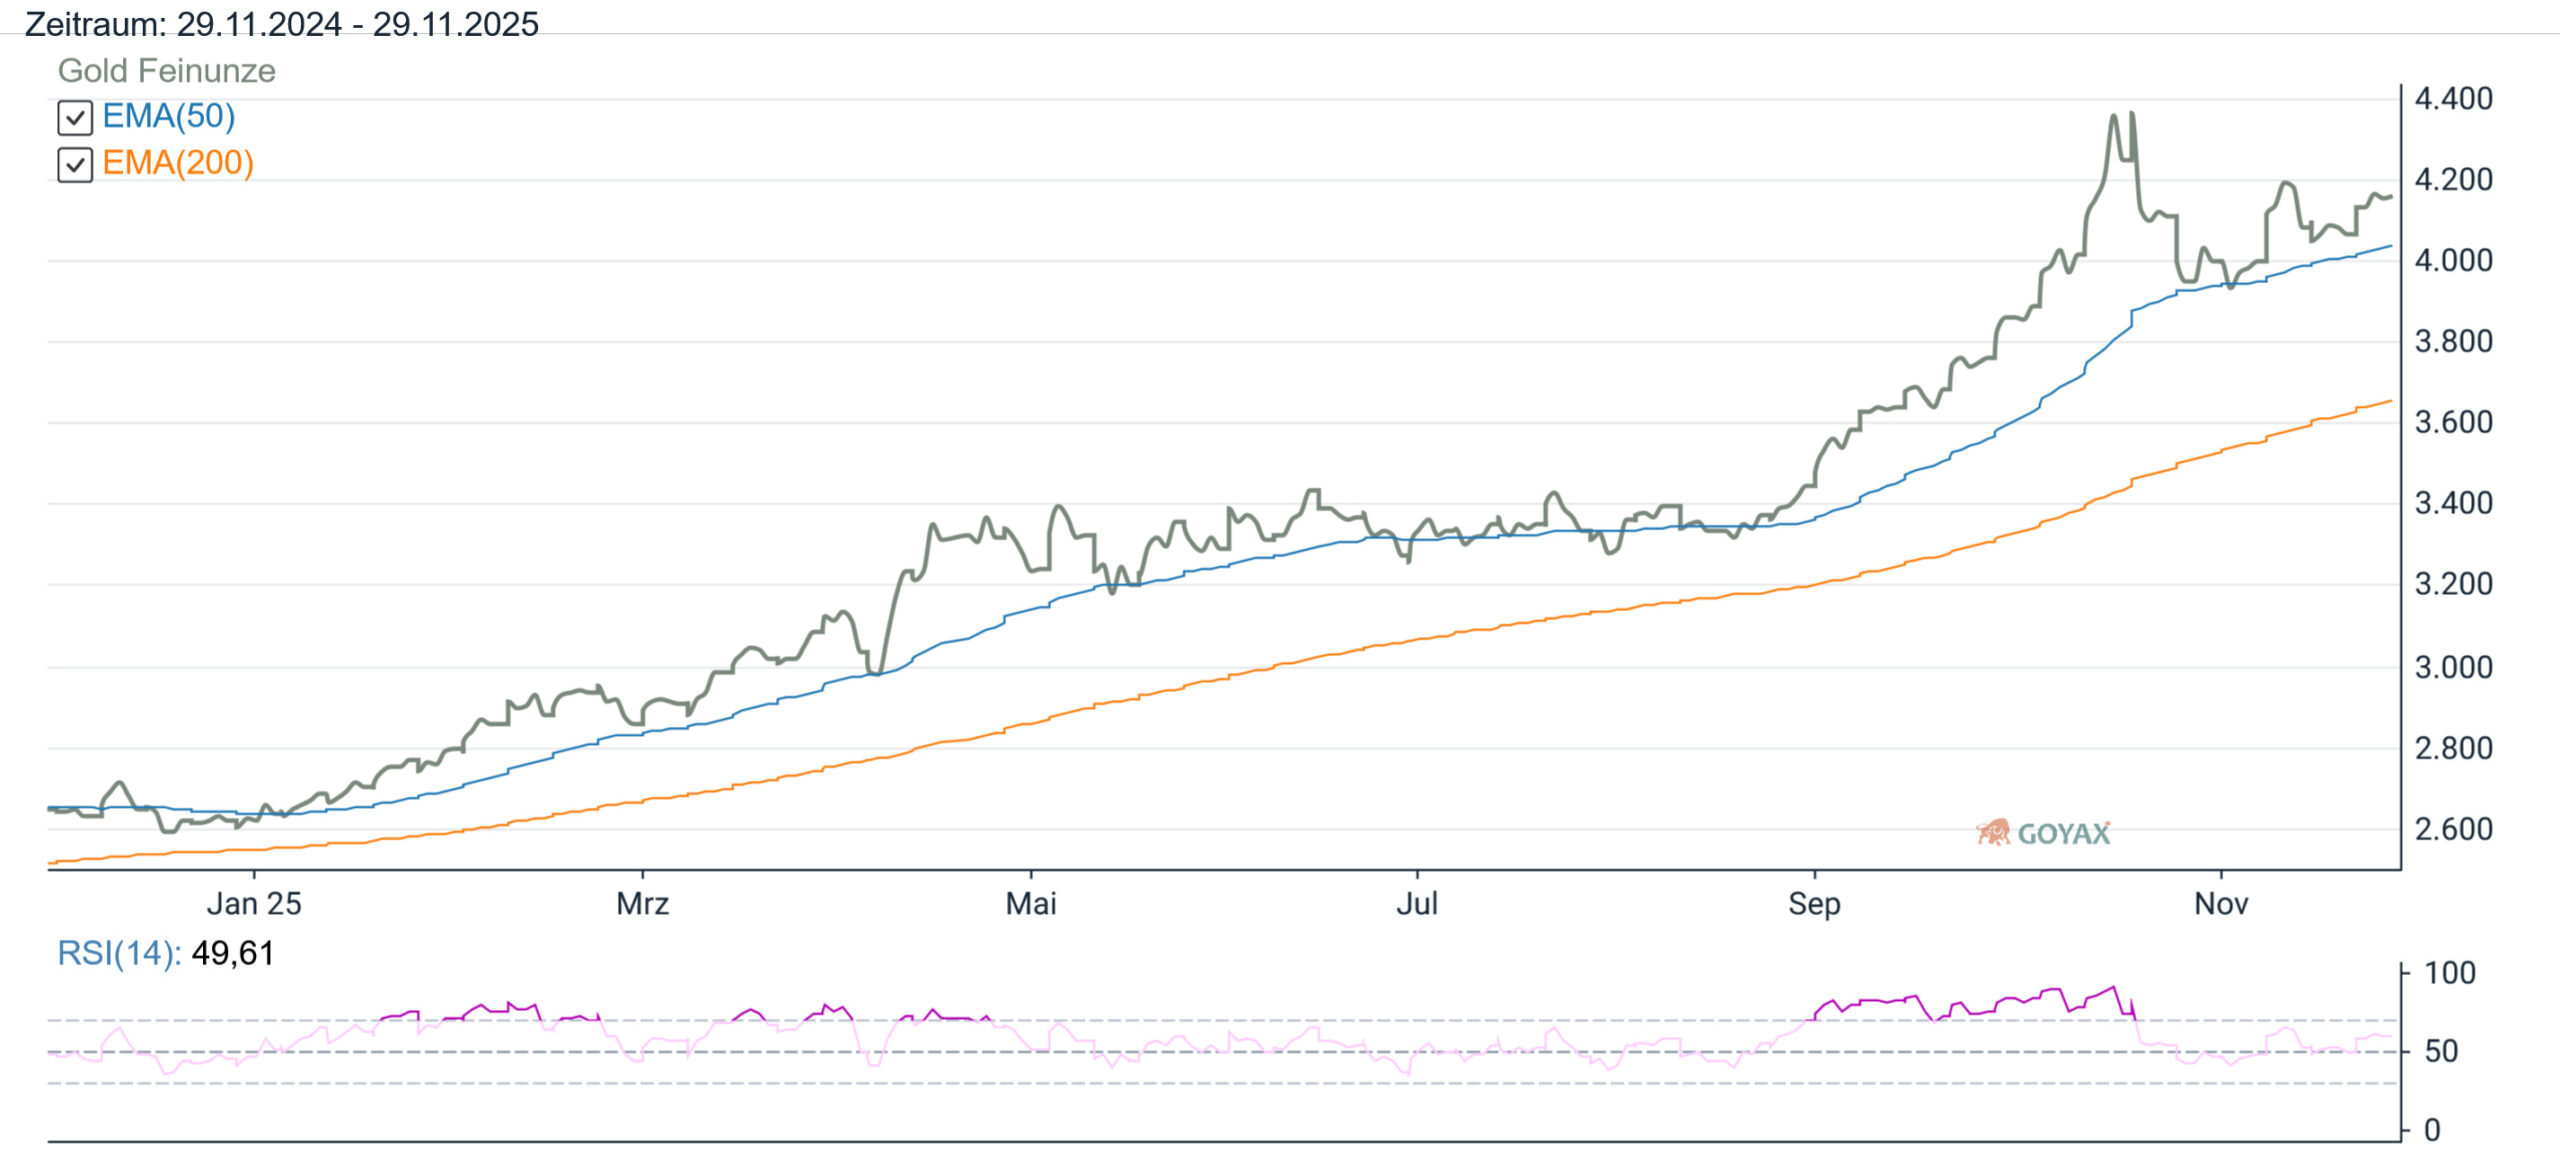The width and height of the screenshot is (2560, 1152).
Task: Click the Nov axis label
Action: point(2221,904)
